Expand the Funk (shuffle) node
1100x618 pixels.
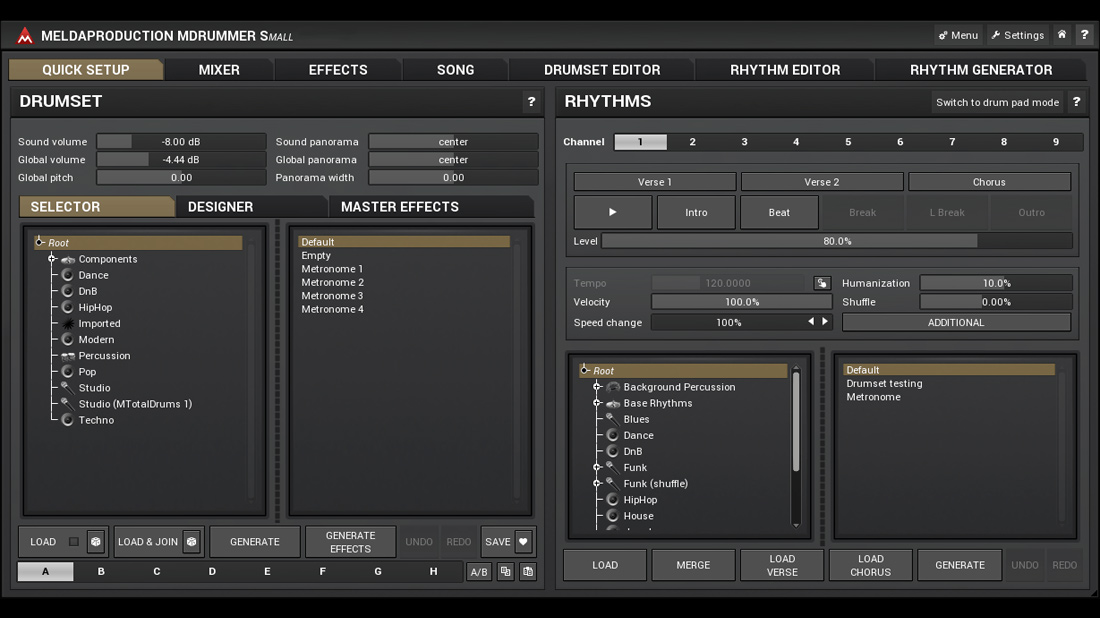(x=597, y=483)
